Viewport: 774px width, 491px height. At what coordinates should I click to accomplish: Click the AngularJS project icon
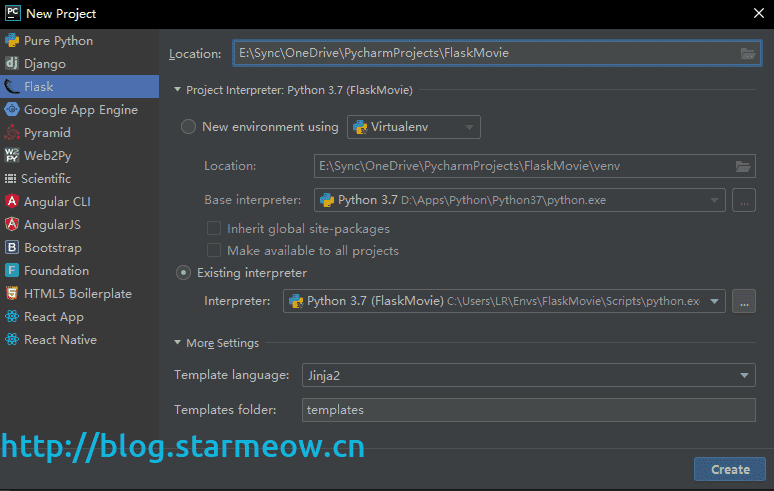tap(12, 225)
